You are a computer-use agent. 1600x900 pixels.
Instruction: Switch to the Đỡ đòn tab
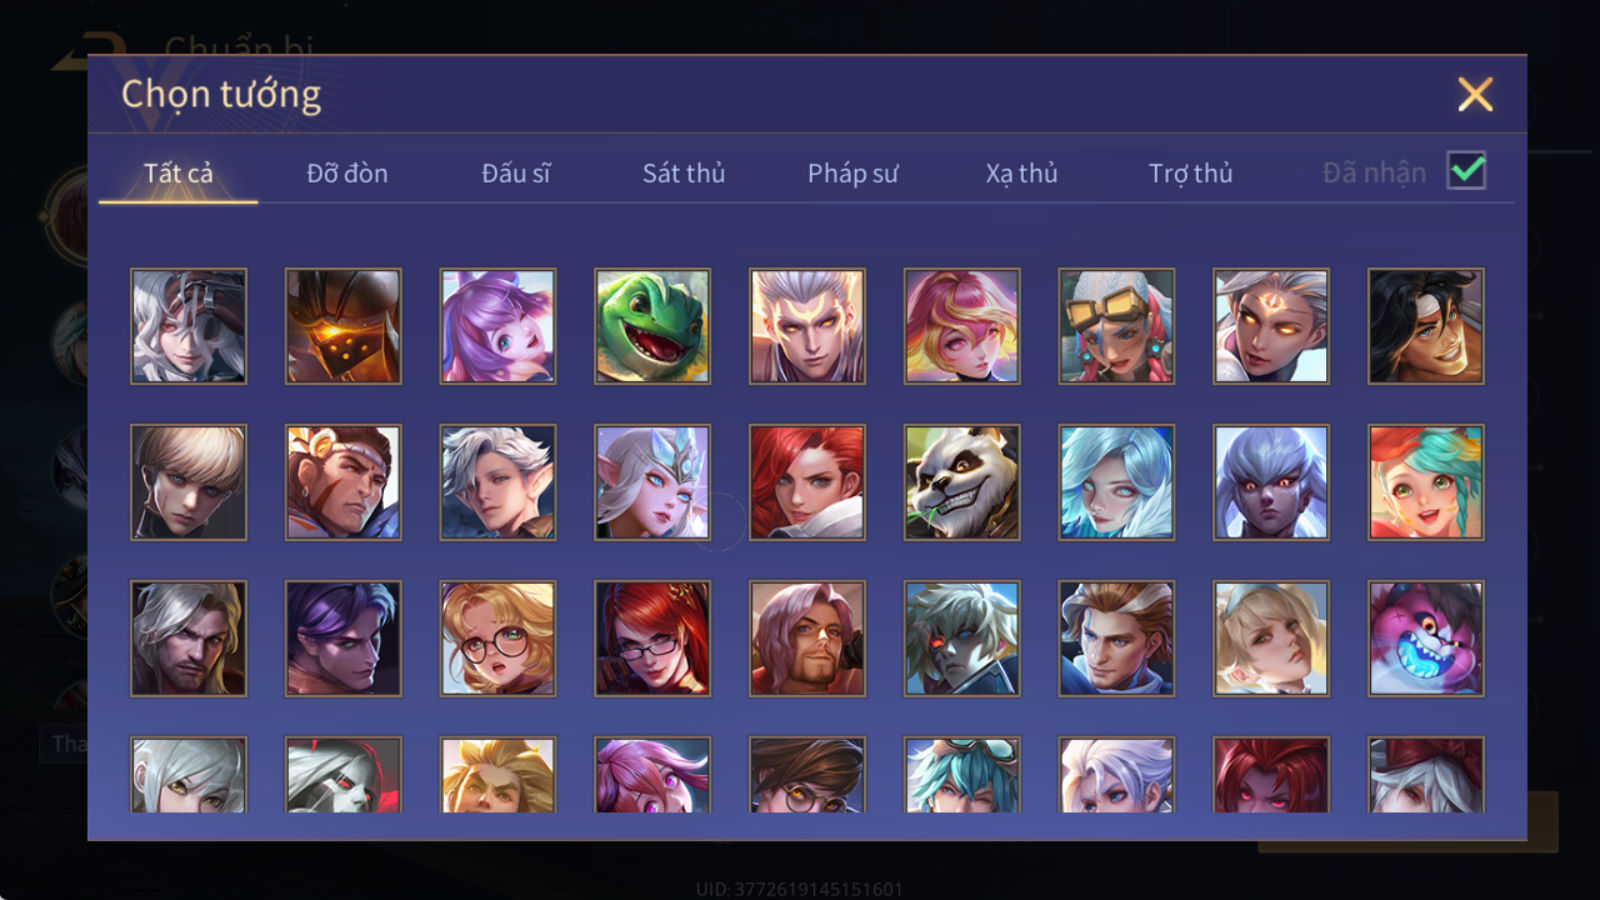[x=347, y=173]
